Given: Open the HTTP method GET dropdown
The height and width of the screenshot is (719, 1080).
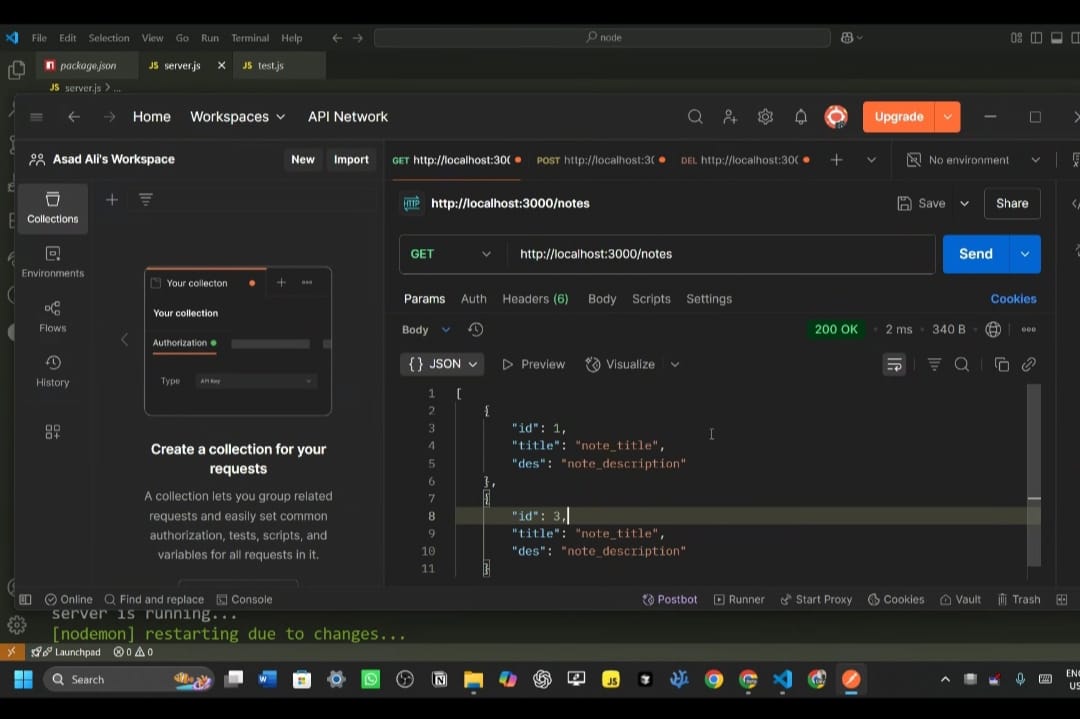Looking at the screenshot, I should coord(450,254).
